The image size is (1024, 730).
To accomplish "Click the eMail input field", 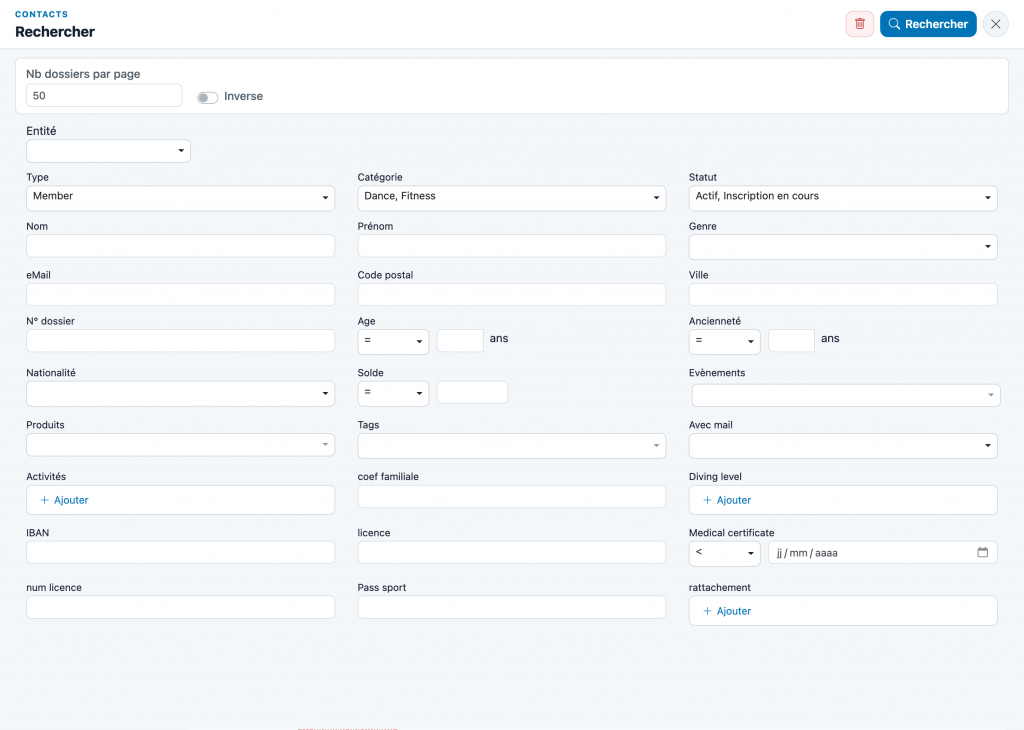I will [x=180, y=294].
